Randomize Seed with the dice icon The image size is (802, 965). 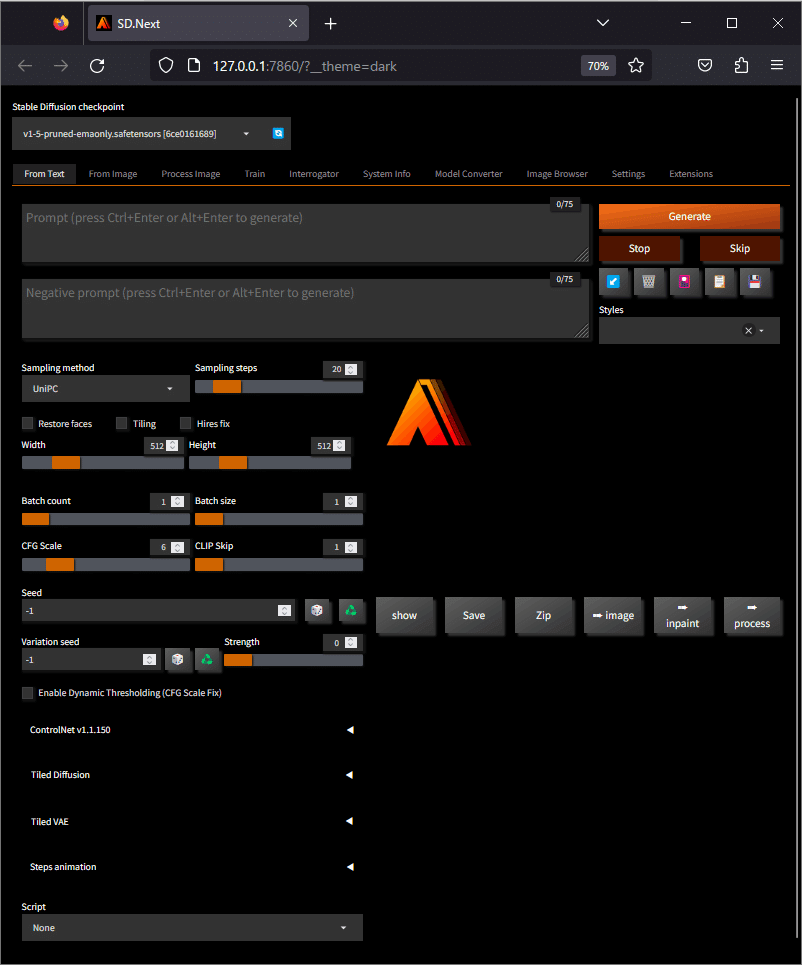317,610
